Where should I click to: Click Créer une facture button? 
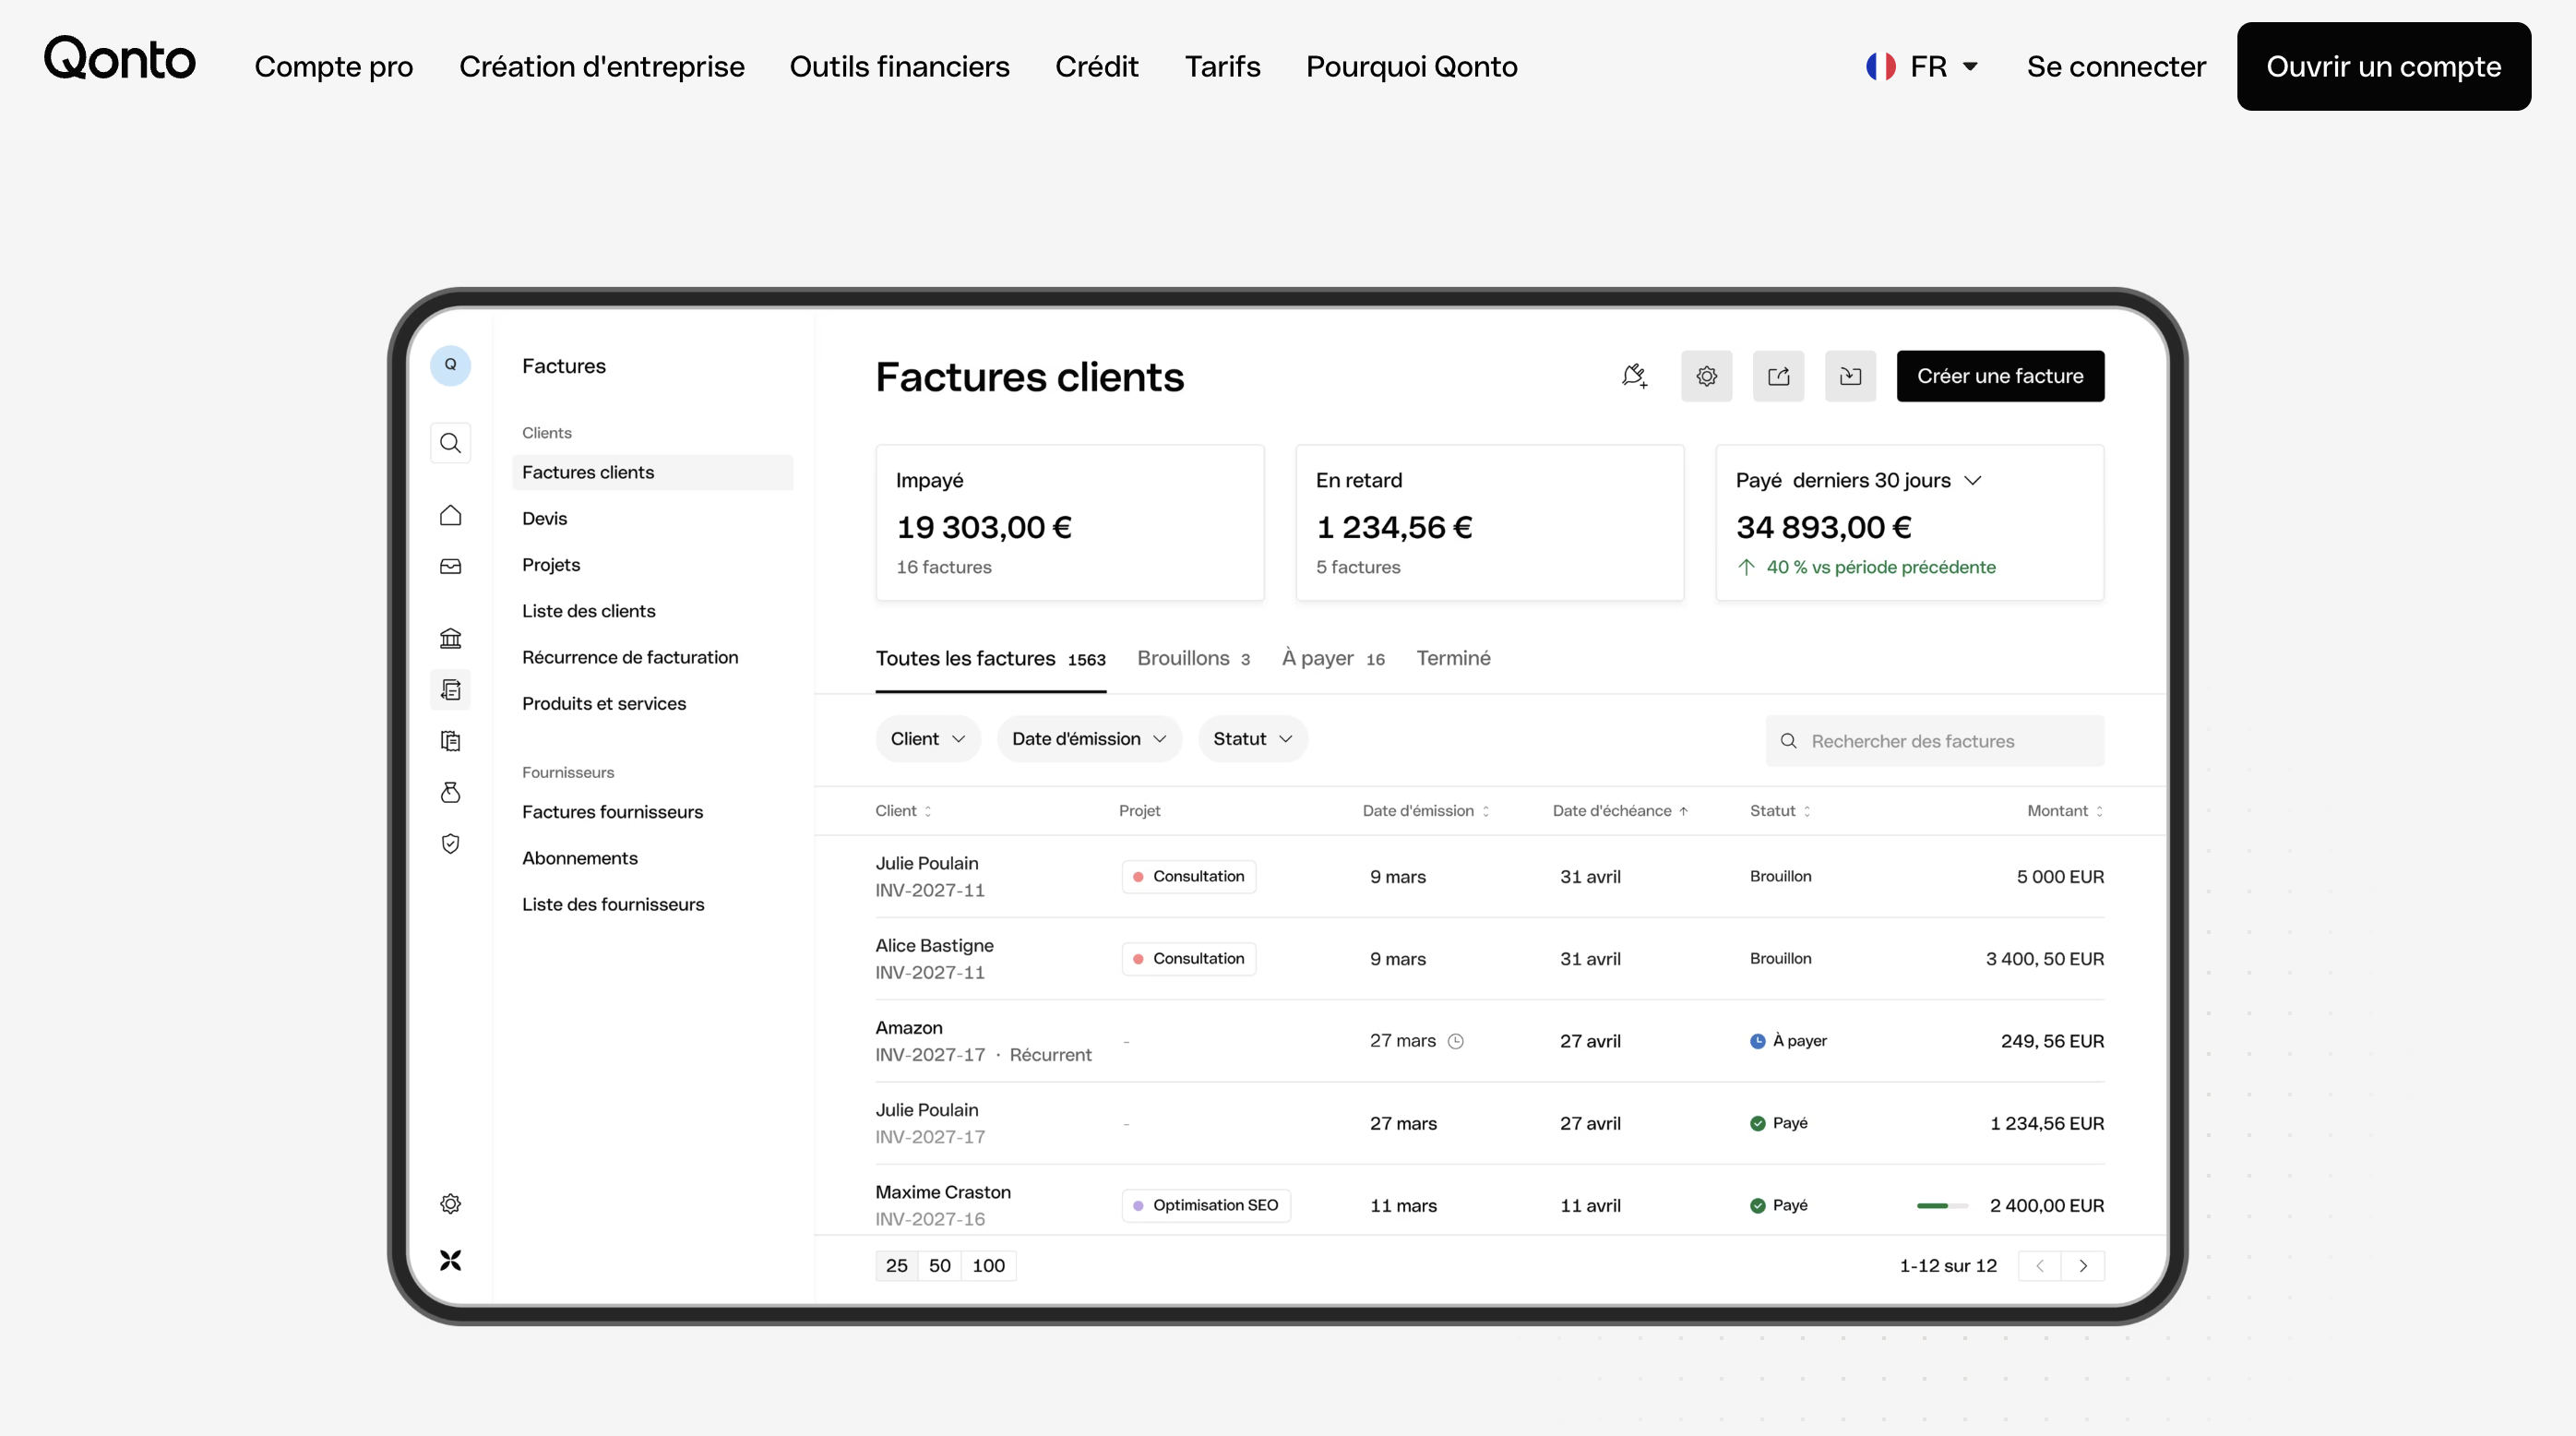click(2000, 376)
